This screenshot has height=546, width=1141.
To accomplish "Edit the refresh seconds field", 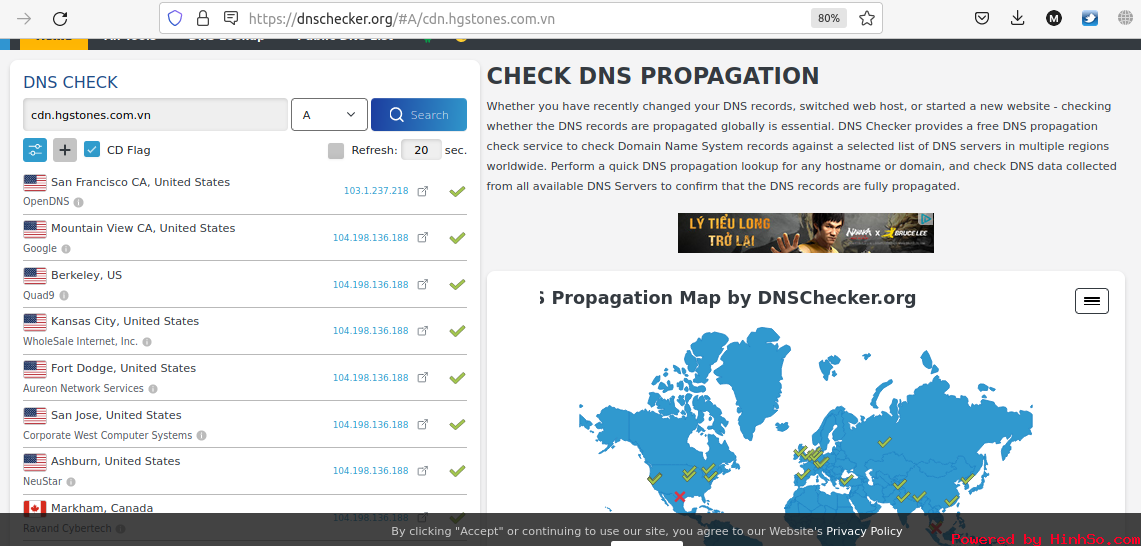I will (421, 150).
